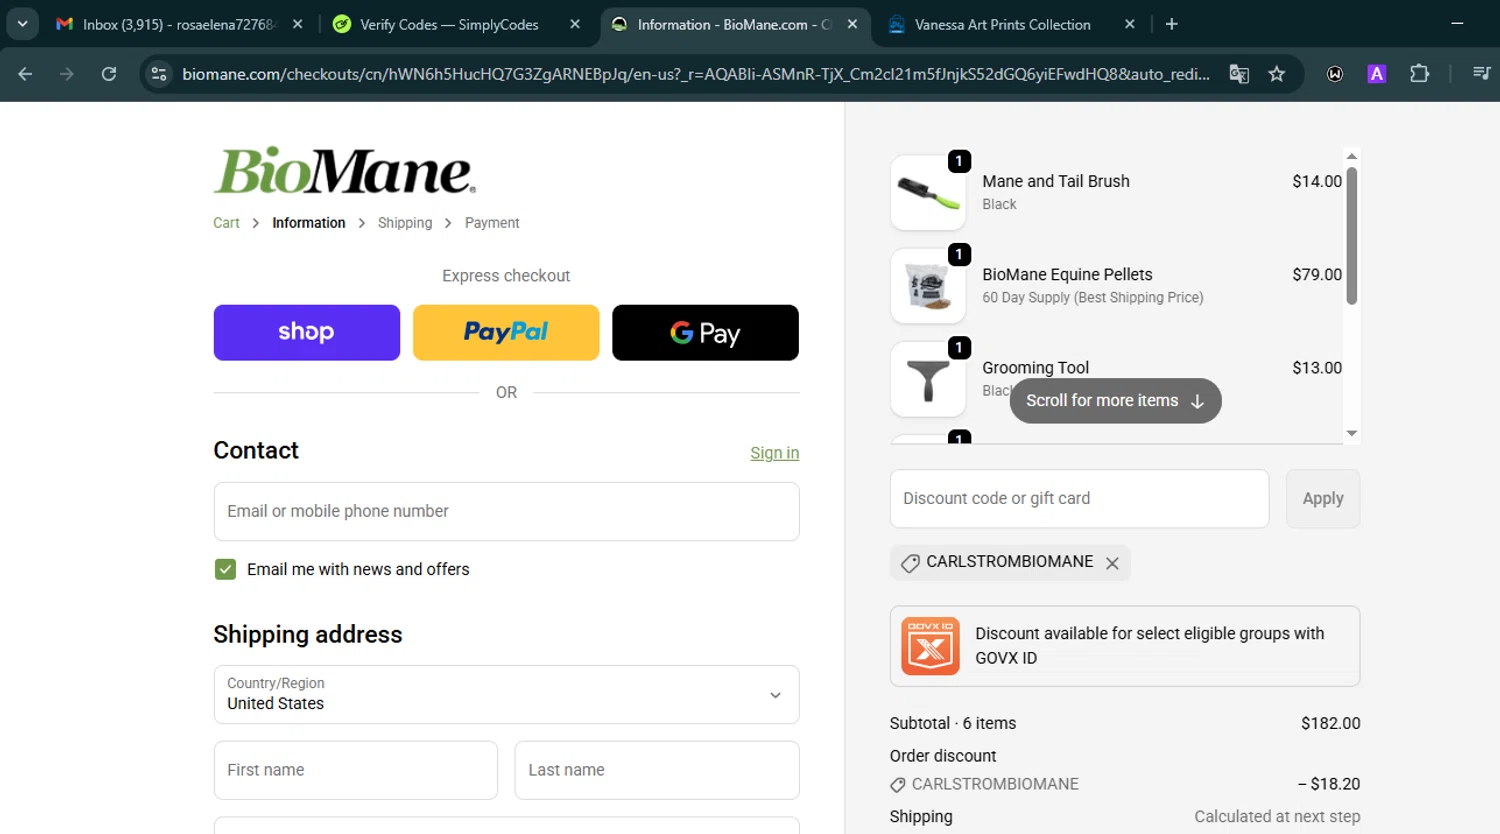
Task: Switch to the Verify Codes SimplyCodes tab
Action: (457, 24)
